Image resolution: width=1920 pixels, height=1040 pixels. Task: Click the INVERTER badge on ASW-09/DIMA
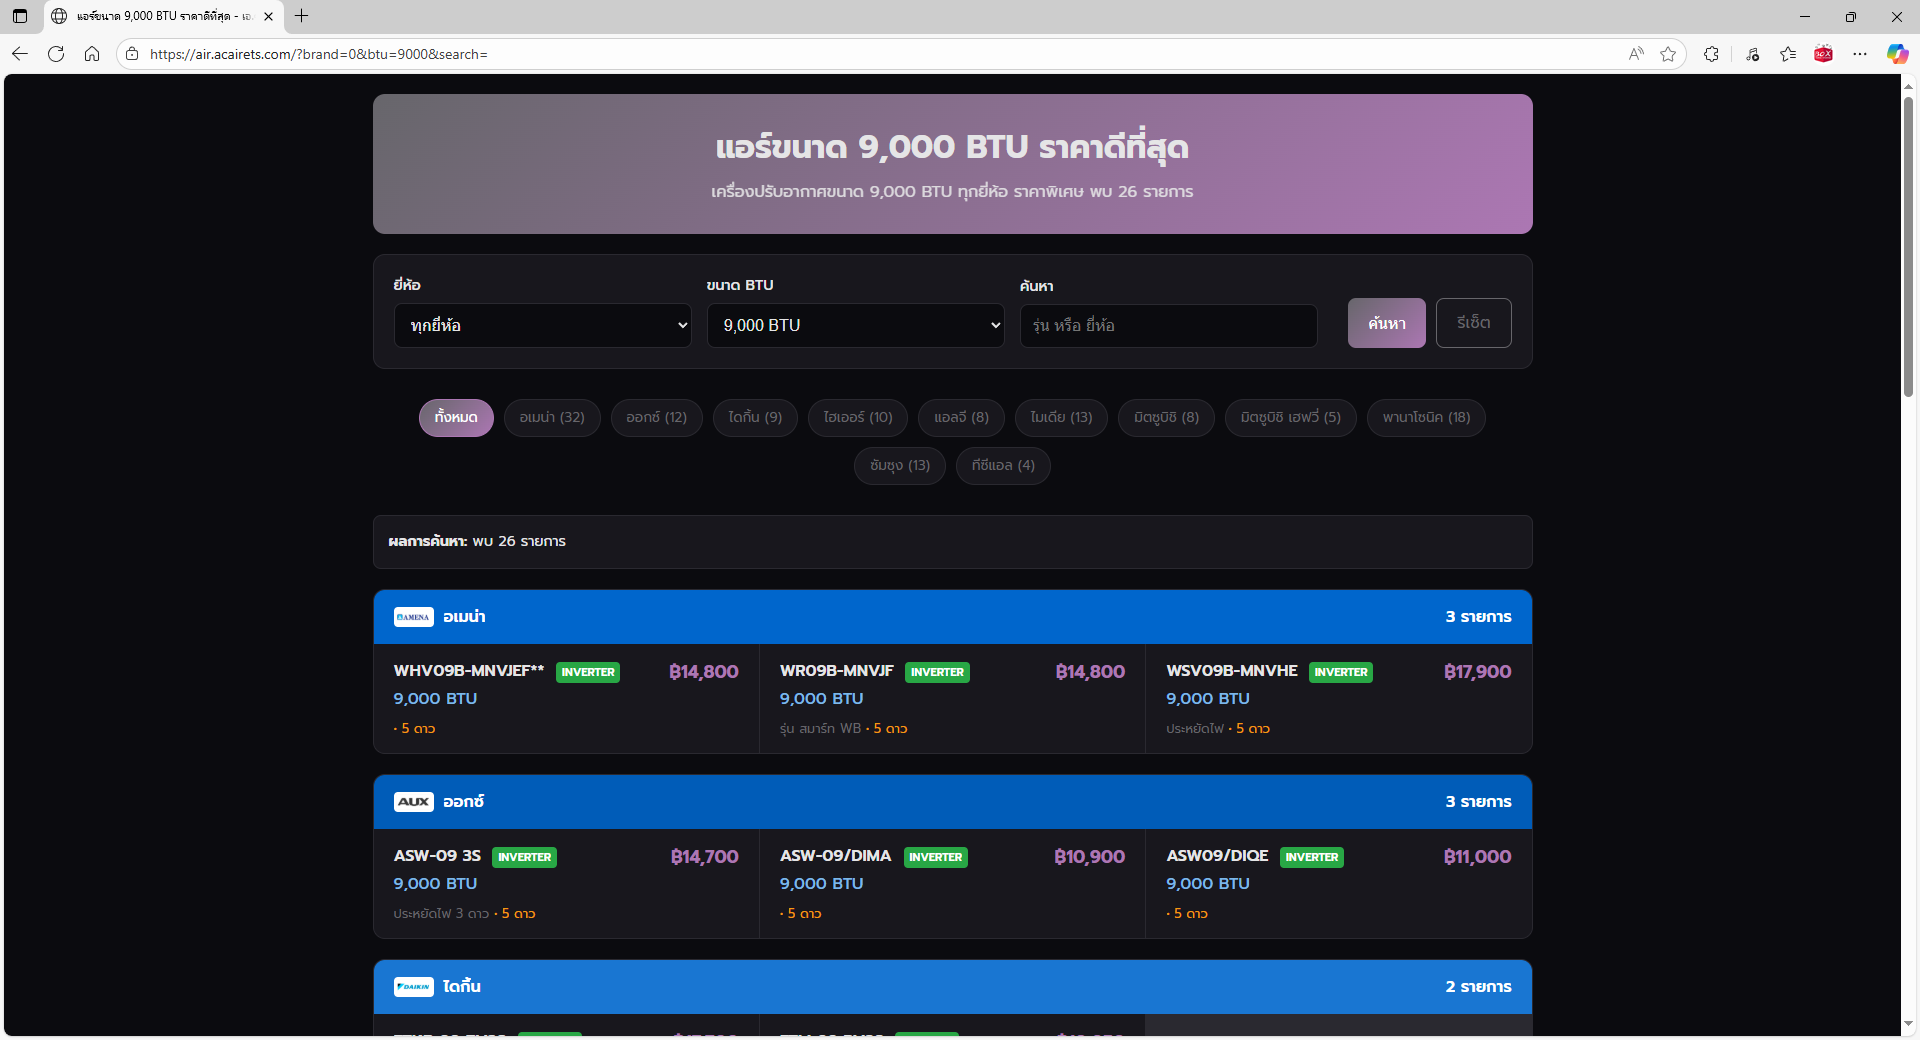click(936, 858)
